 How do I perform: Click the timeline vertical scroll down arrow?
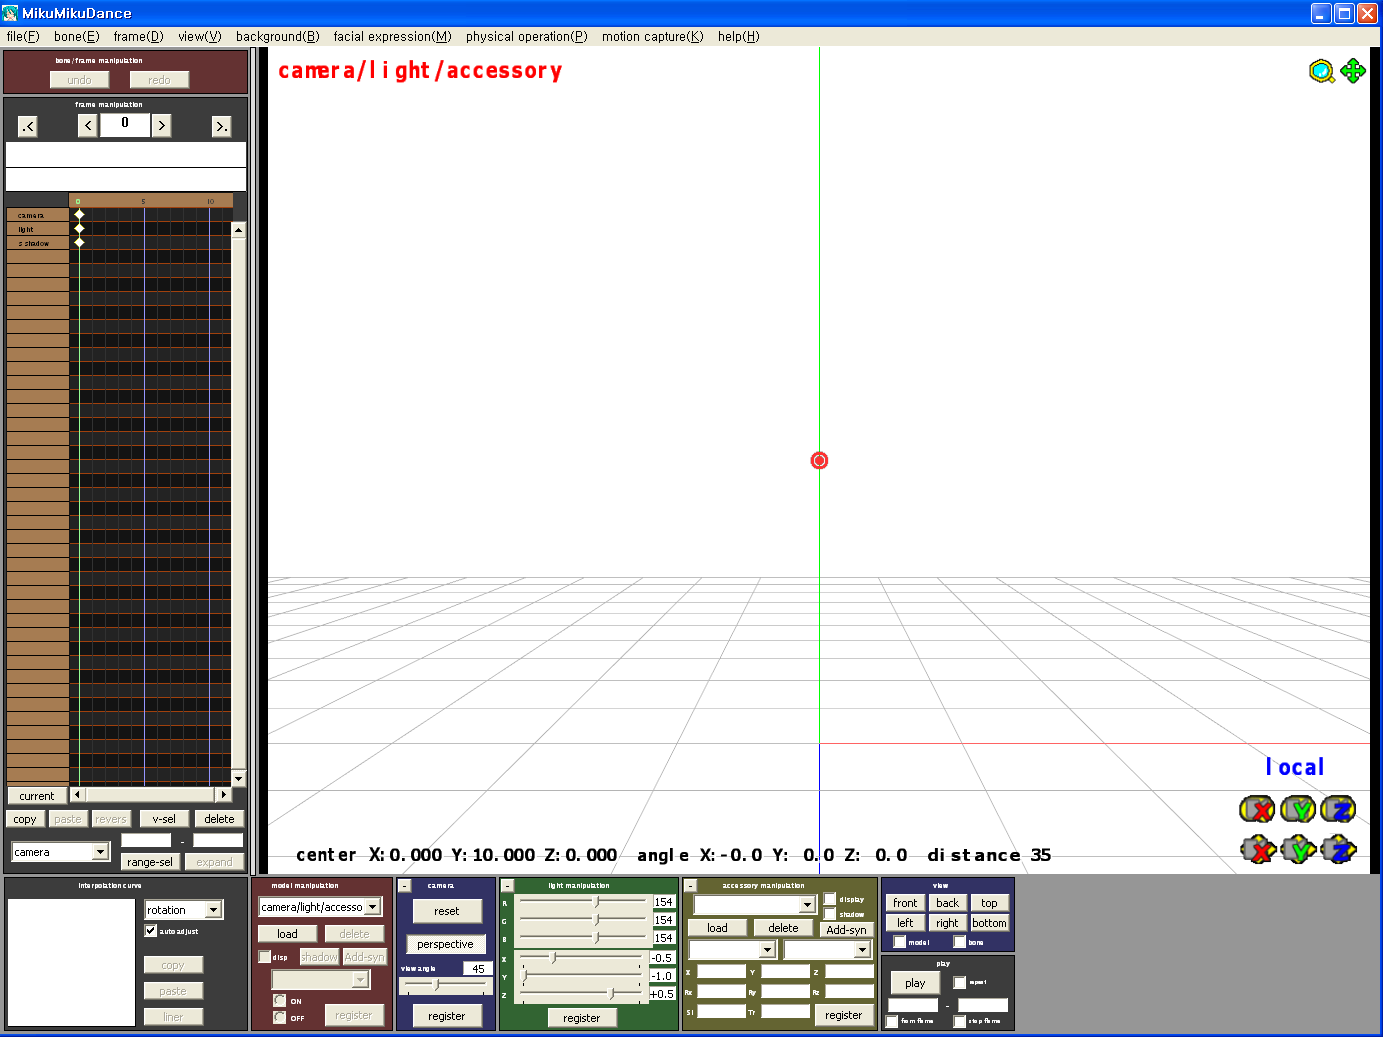point(238,778)
